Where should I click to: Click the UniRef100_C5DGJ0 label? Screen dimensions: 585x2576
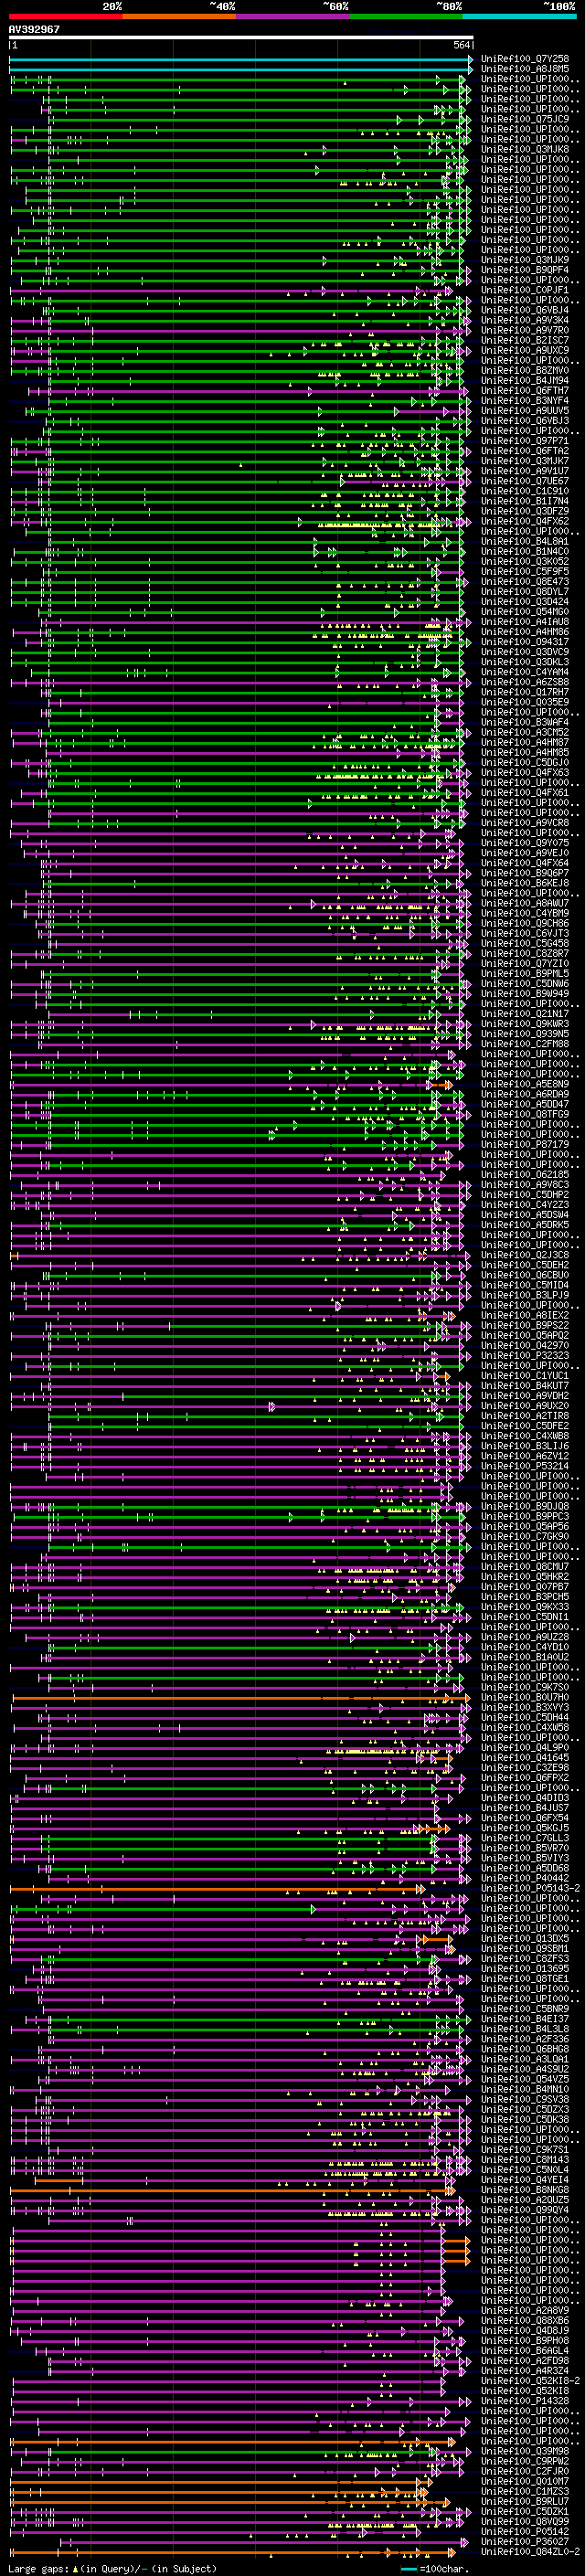pyautogui.click(x=525, y=762)
